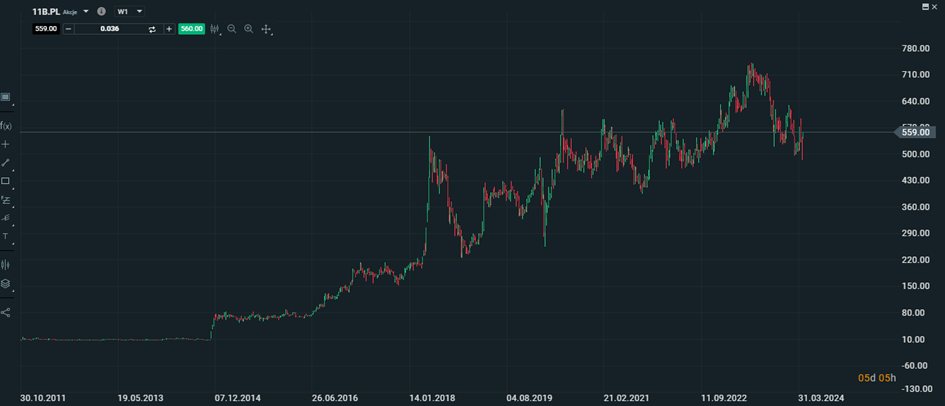Click the green 560.00 buy price button

click(x=191, y=29)
